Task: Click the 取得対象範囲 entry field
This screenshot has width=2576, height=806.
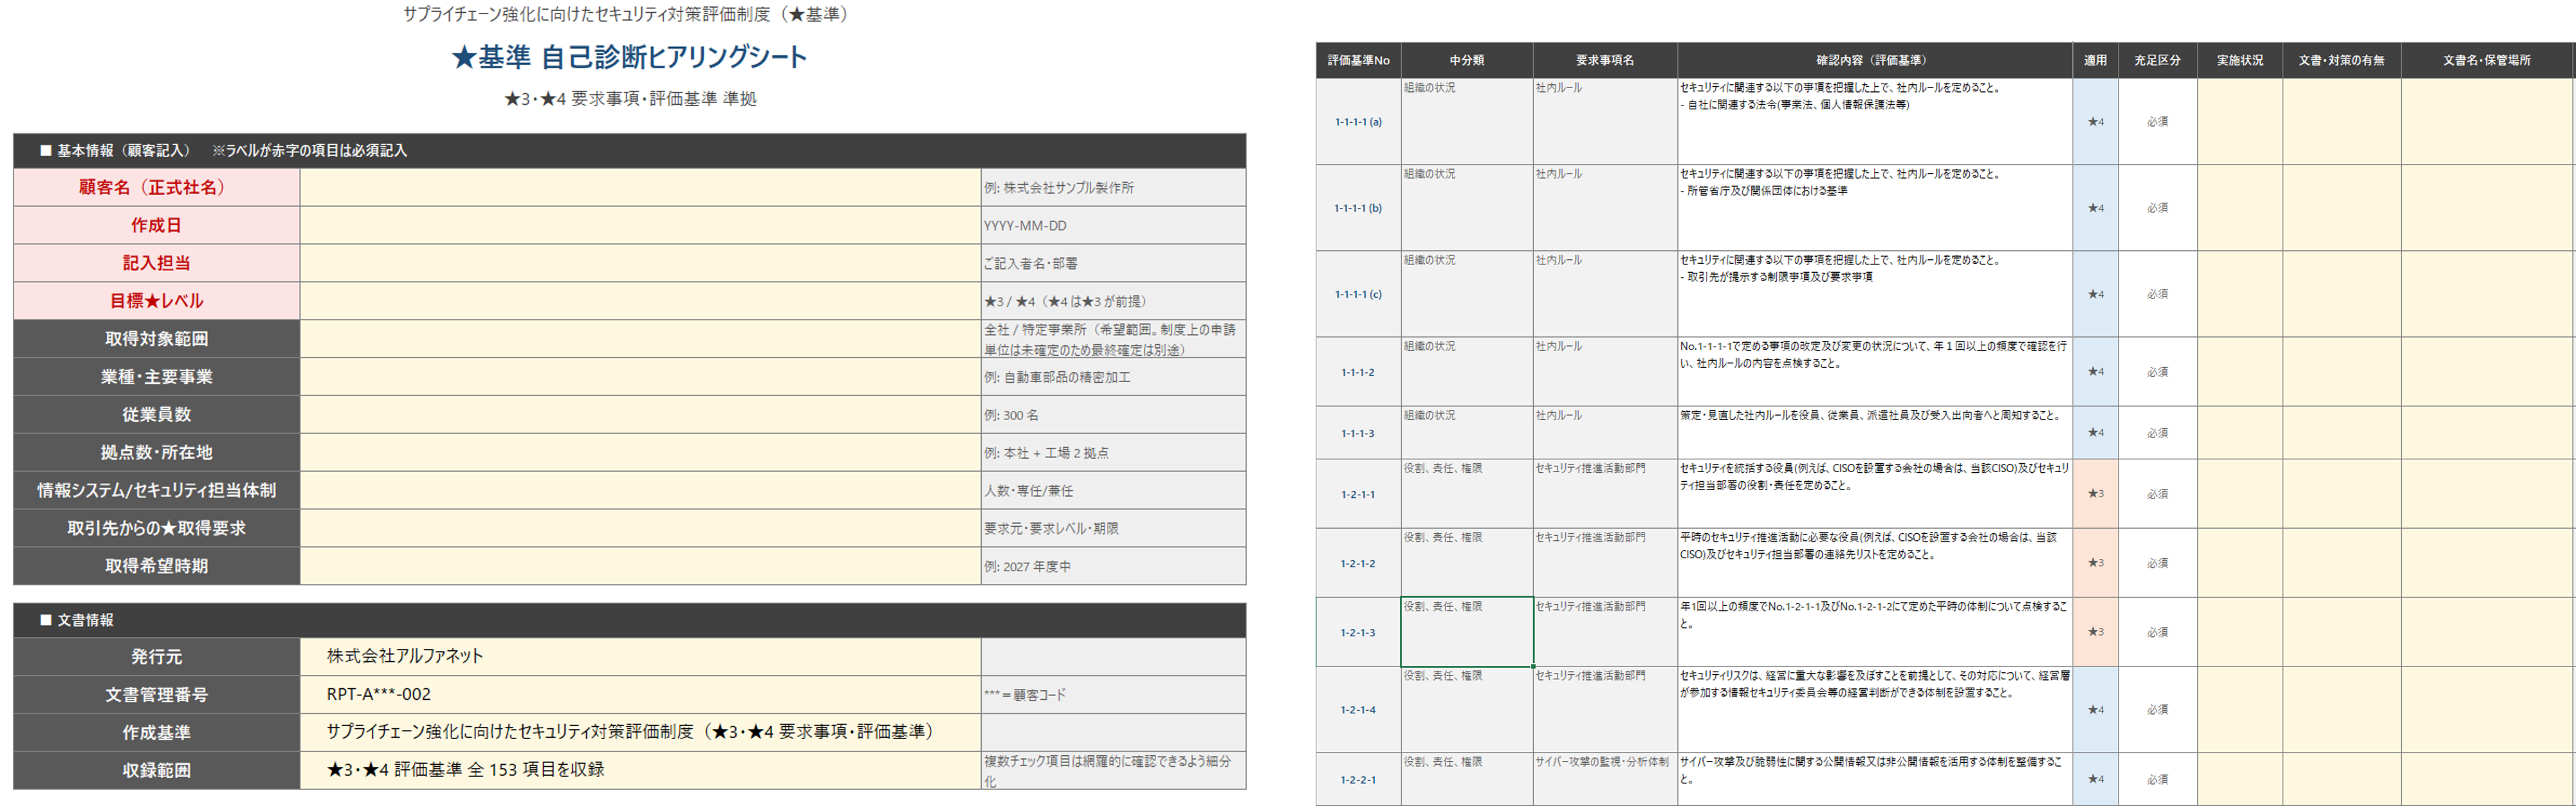Action: click(x=640, y=339)
